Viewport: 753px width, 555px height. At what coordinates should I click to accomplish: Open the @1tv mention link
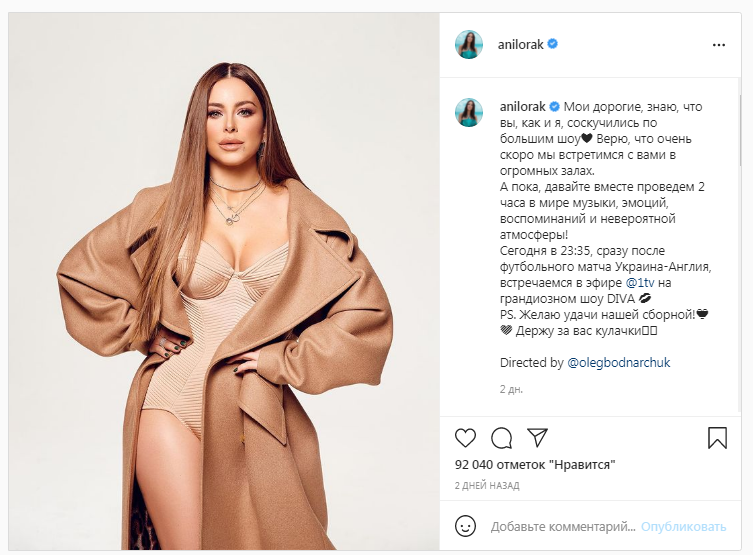coord(640,283)
